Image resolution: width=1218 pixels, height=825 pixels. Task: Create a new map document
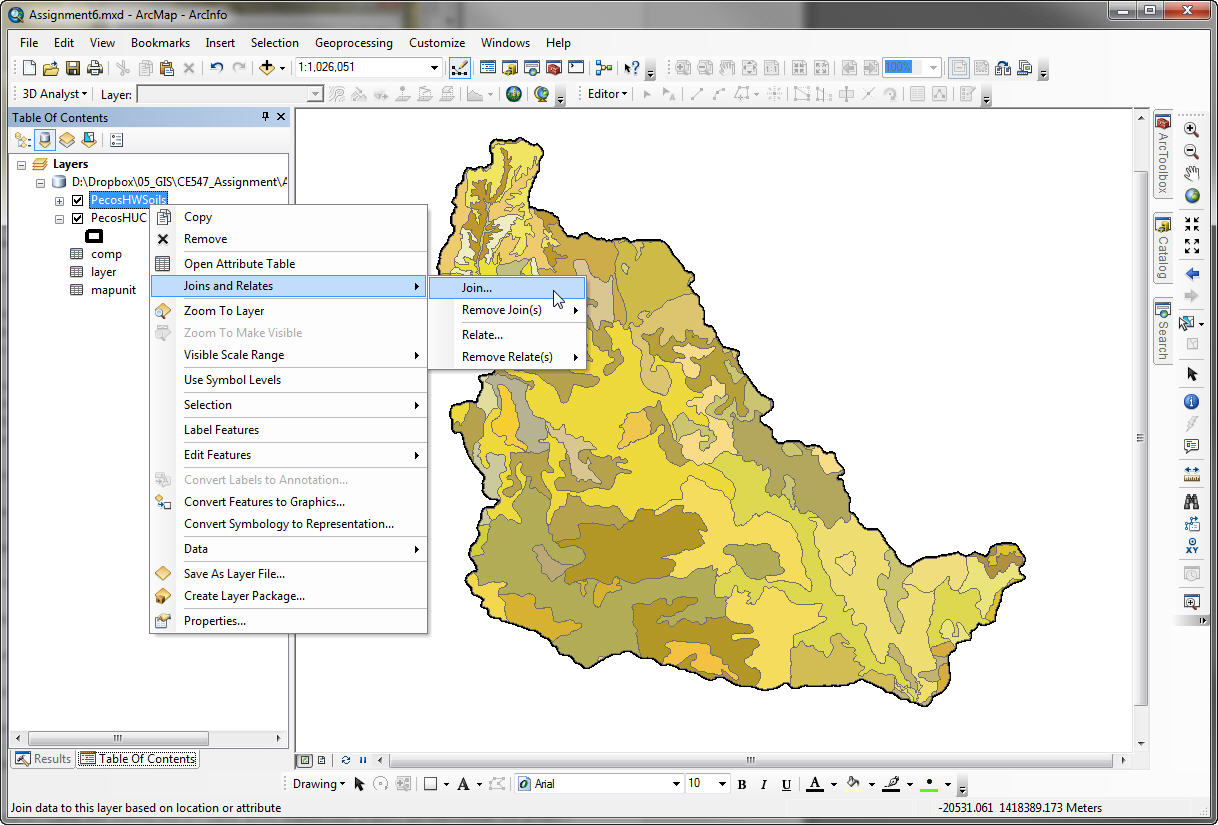(x=29, y=68)
